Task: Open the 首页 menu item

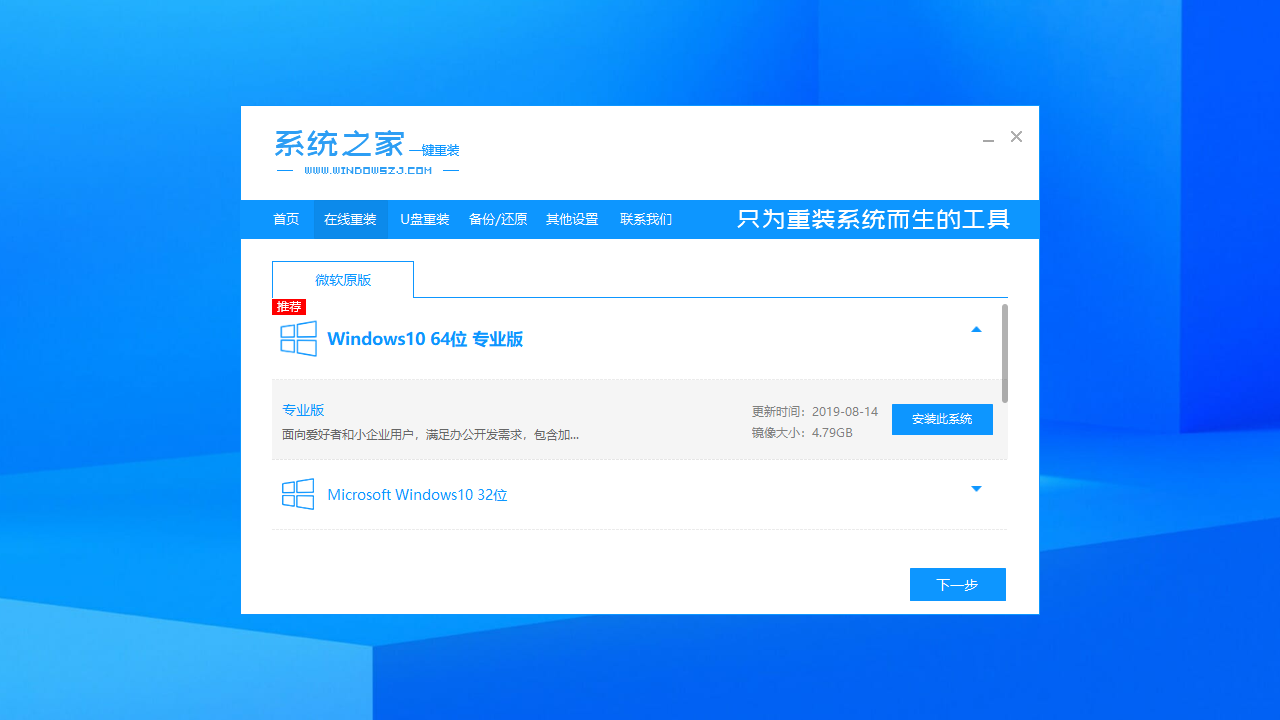Action: click(x=286, y=219)
